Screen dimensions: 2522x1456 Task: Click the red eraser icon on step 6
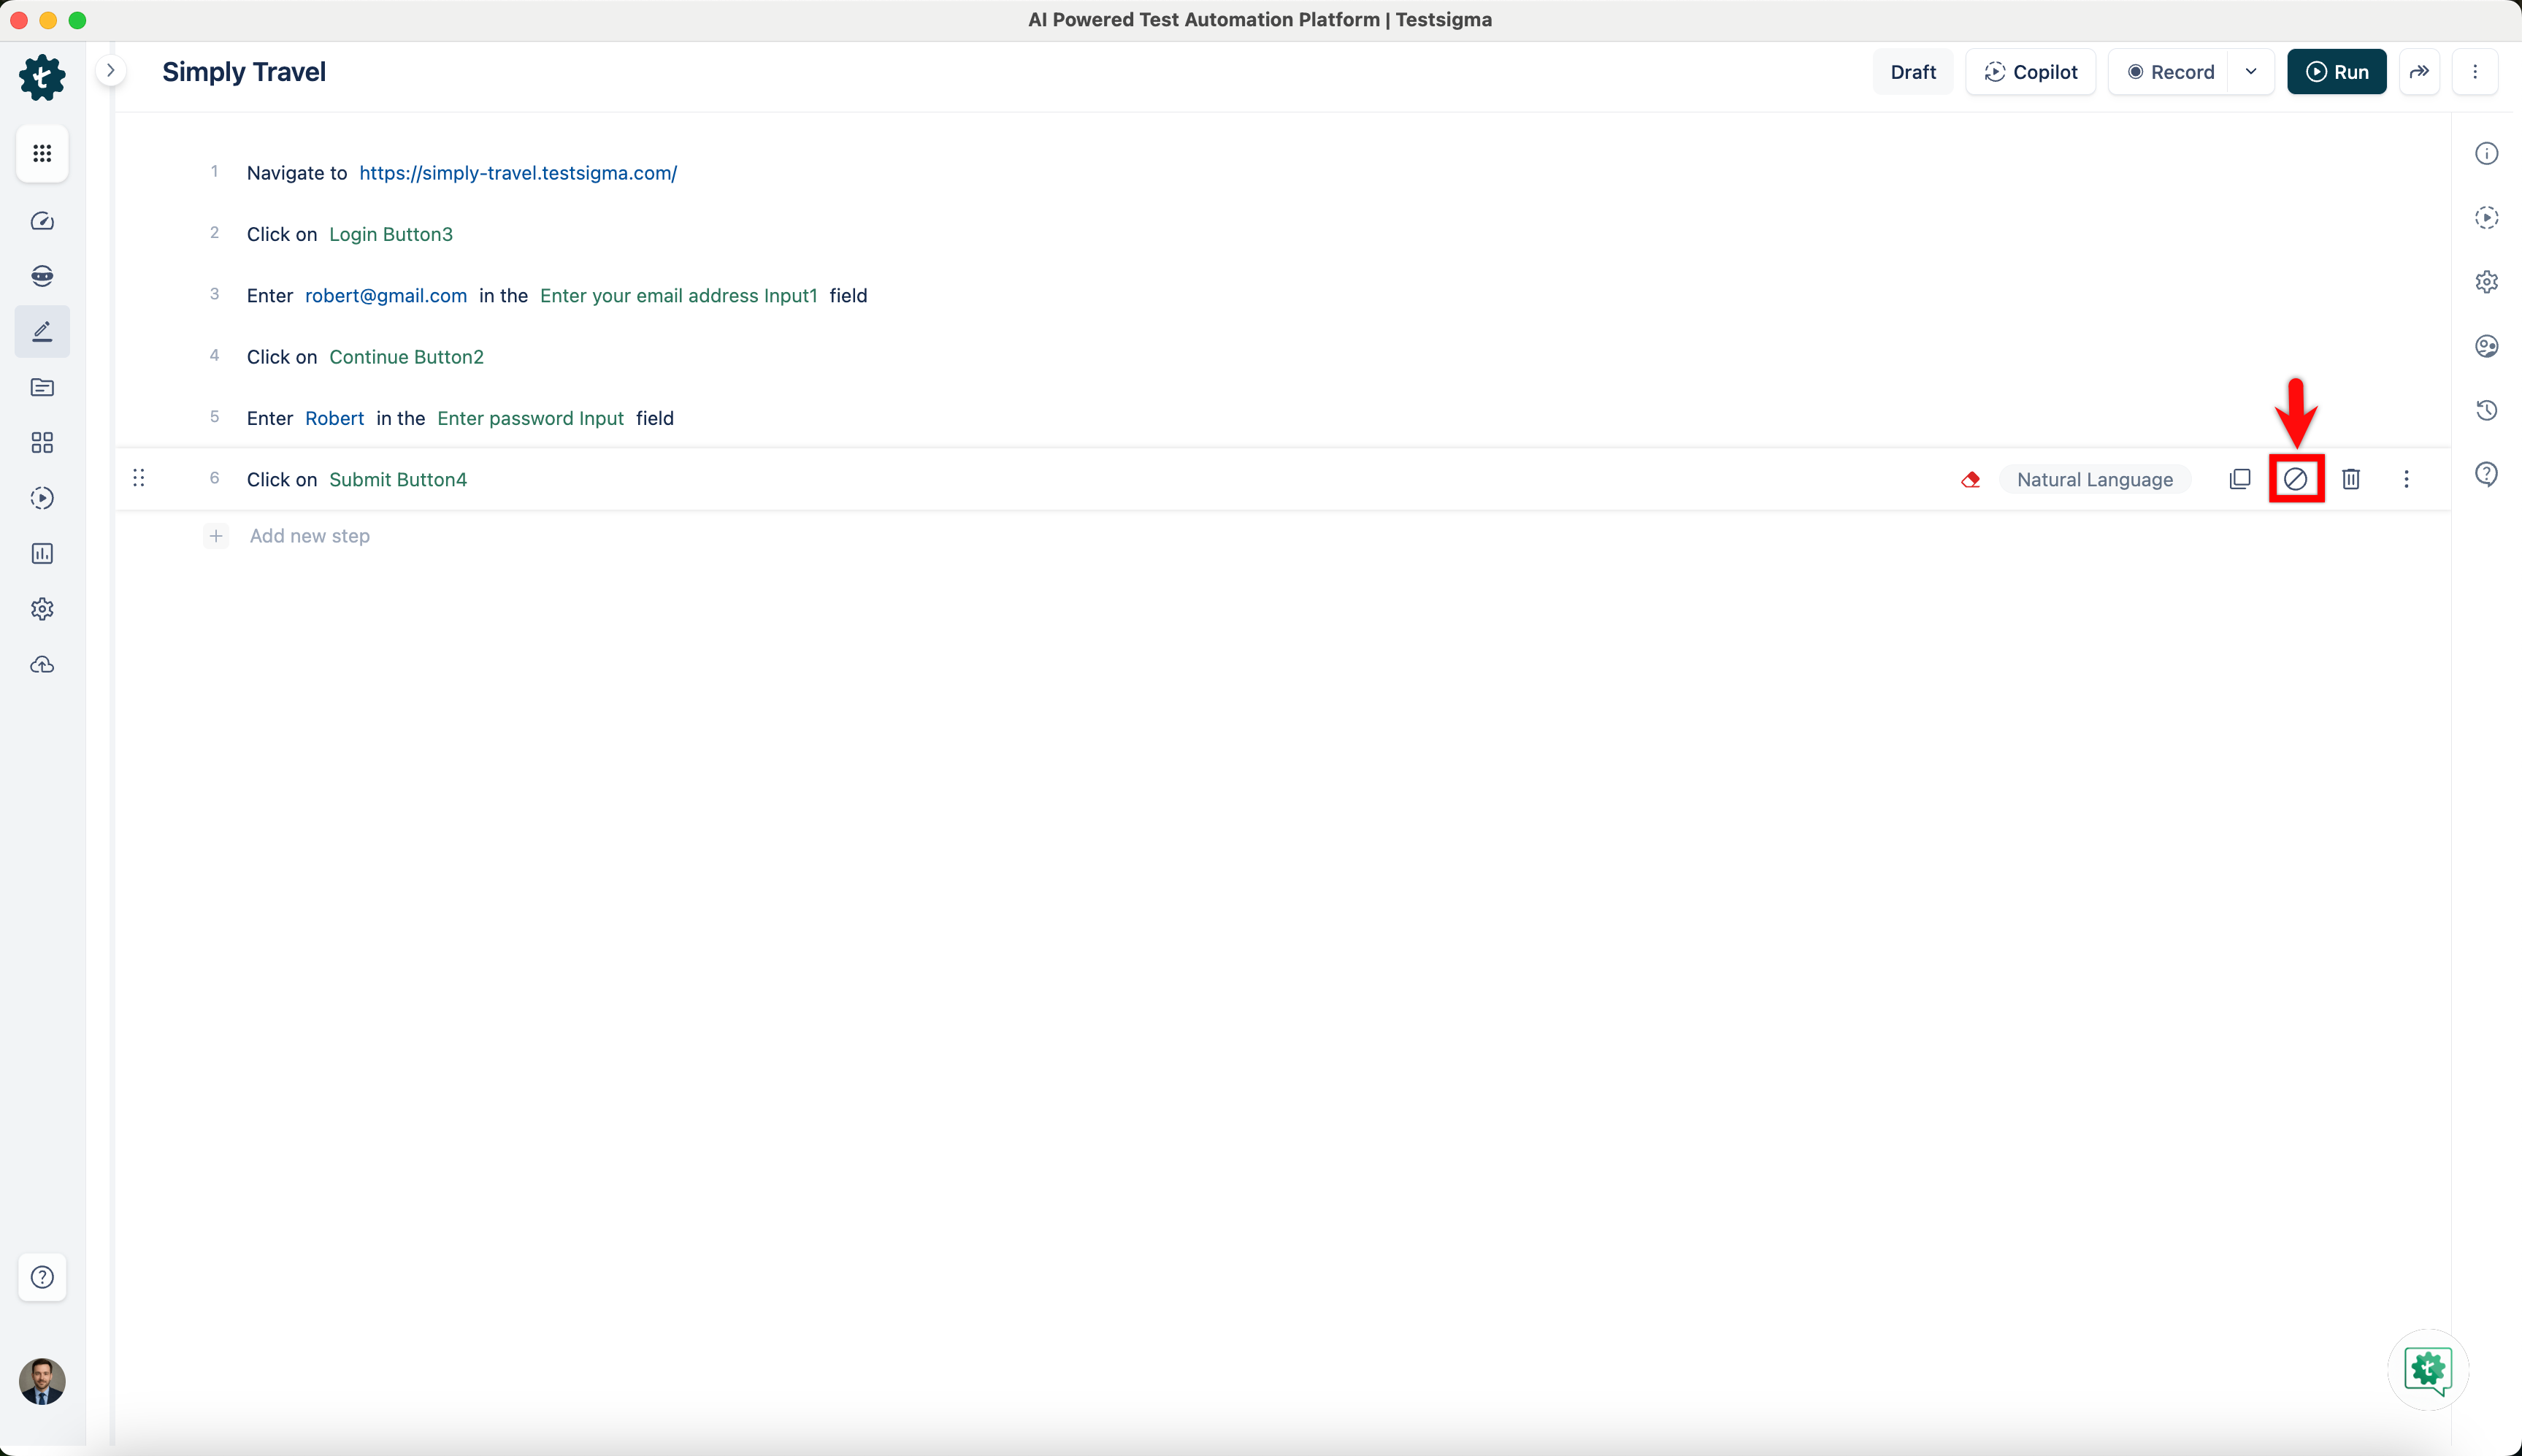click(1970, 480)
